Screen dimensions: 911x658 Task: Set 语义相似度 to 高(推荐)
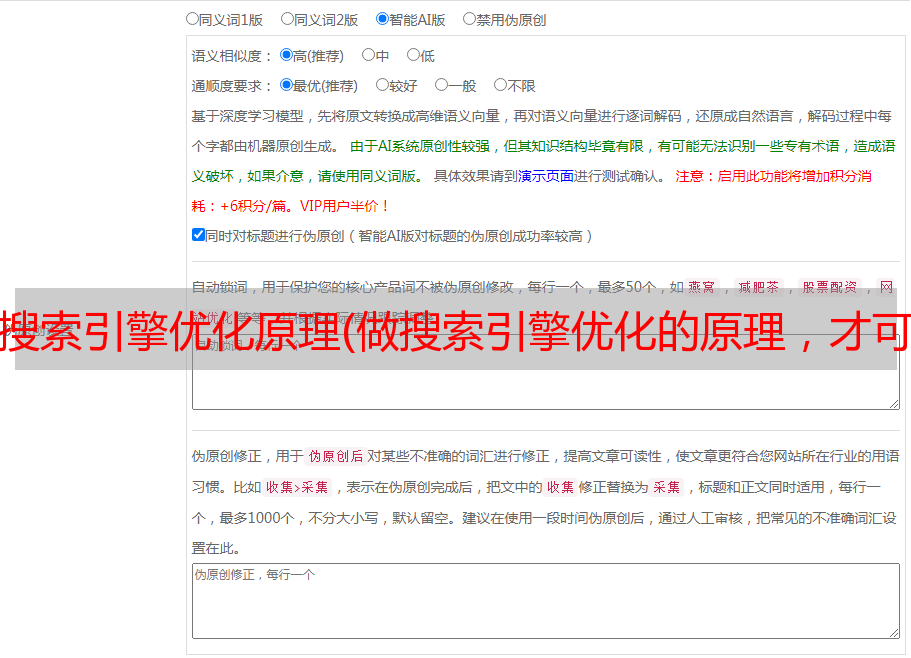[x=286, y=55]
